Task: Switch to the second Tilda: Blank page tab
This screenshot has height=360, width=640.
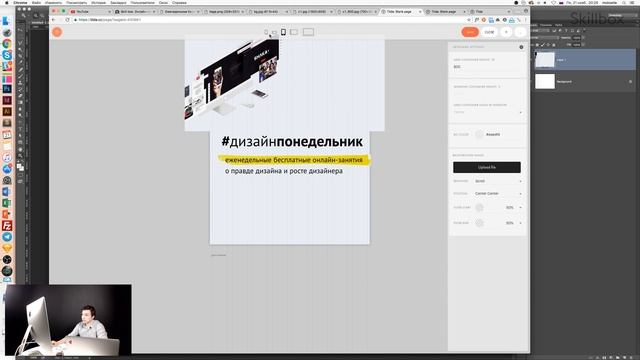Action: tap(445, 12)
